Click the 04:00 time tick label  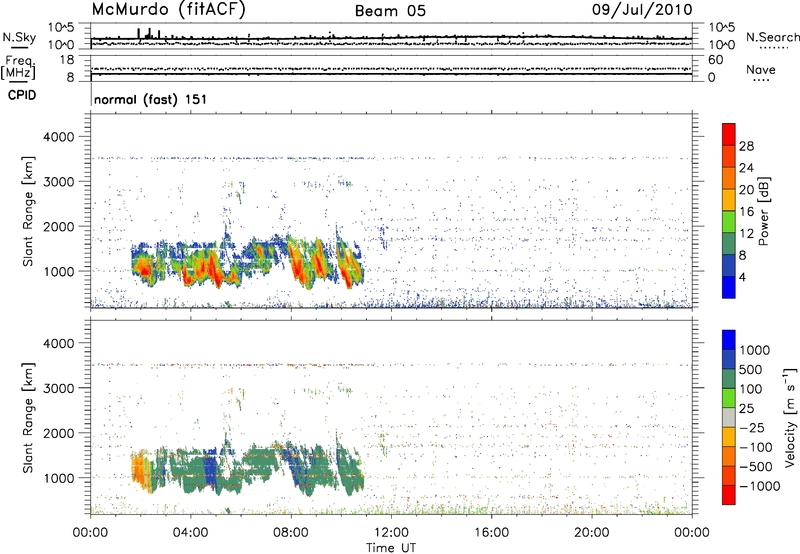click(x=190, y=533)
